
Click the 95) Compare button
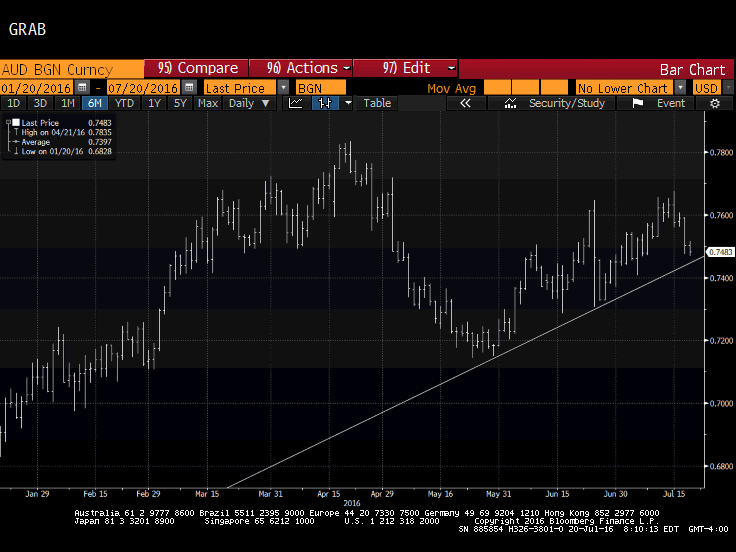pos(196,68)
